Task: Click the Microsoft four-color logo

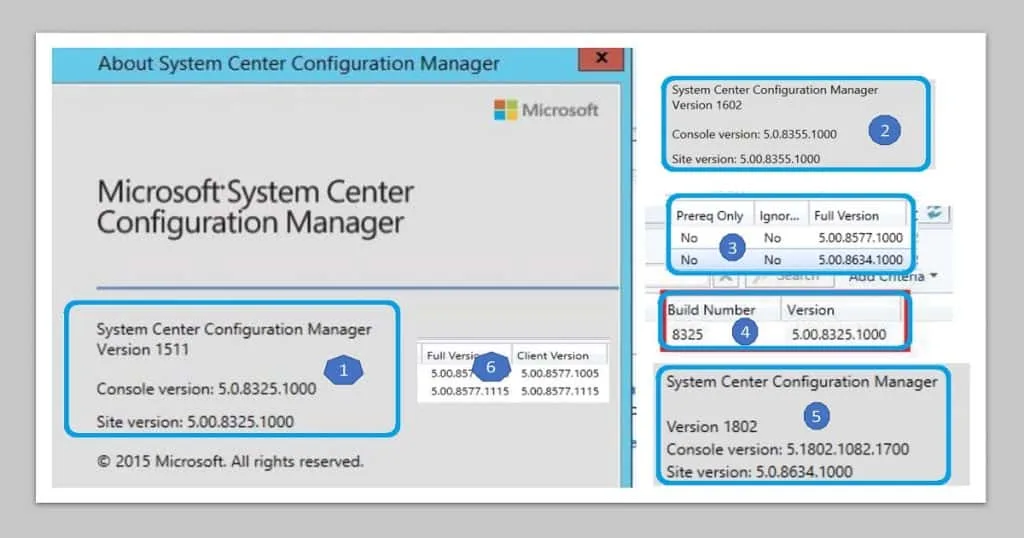Action: (505, 110)
